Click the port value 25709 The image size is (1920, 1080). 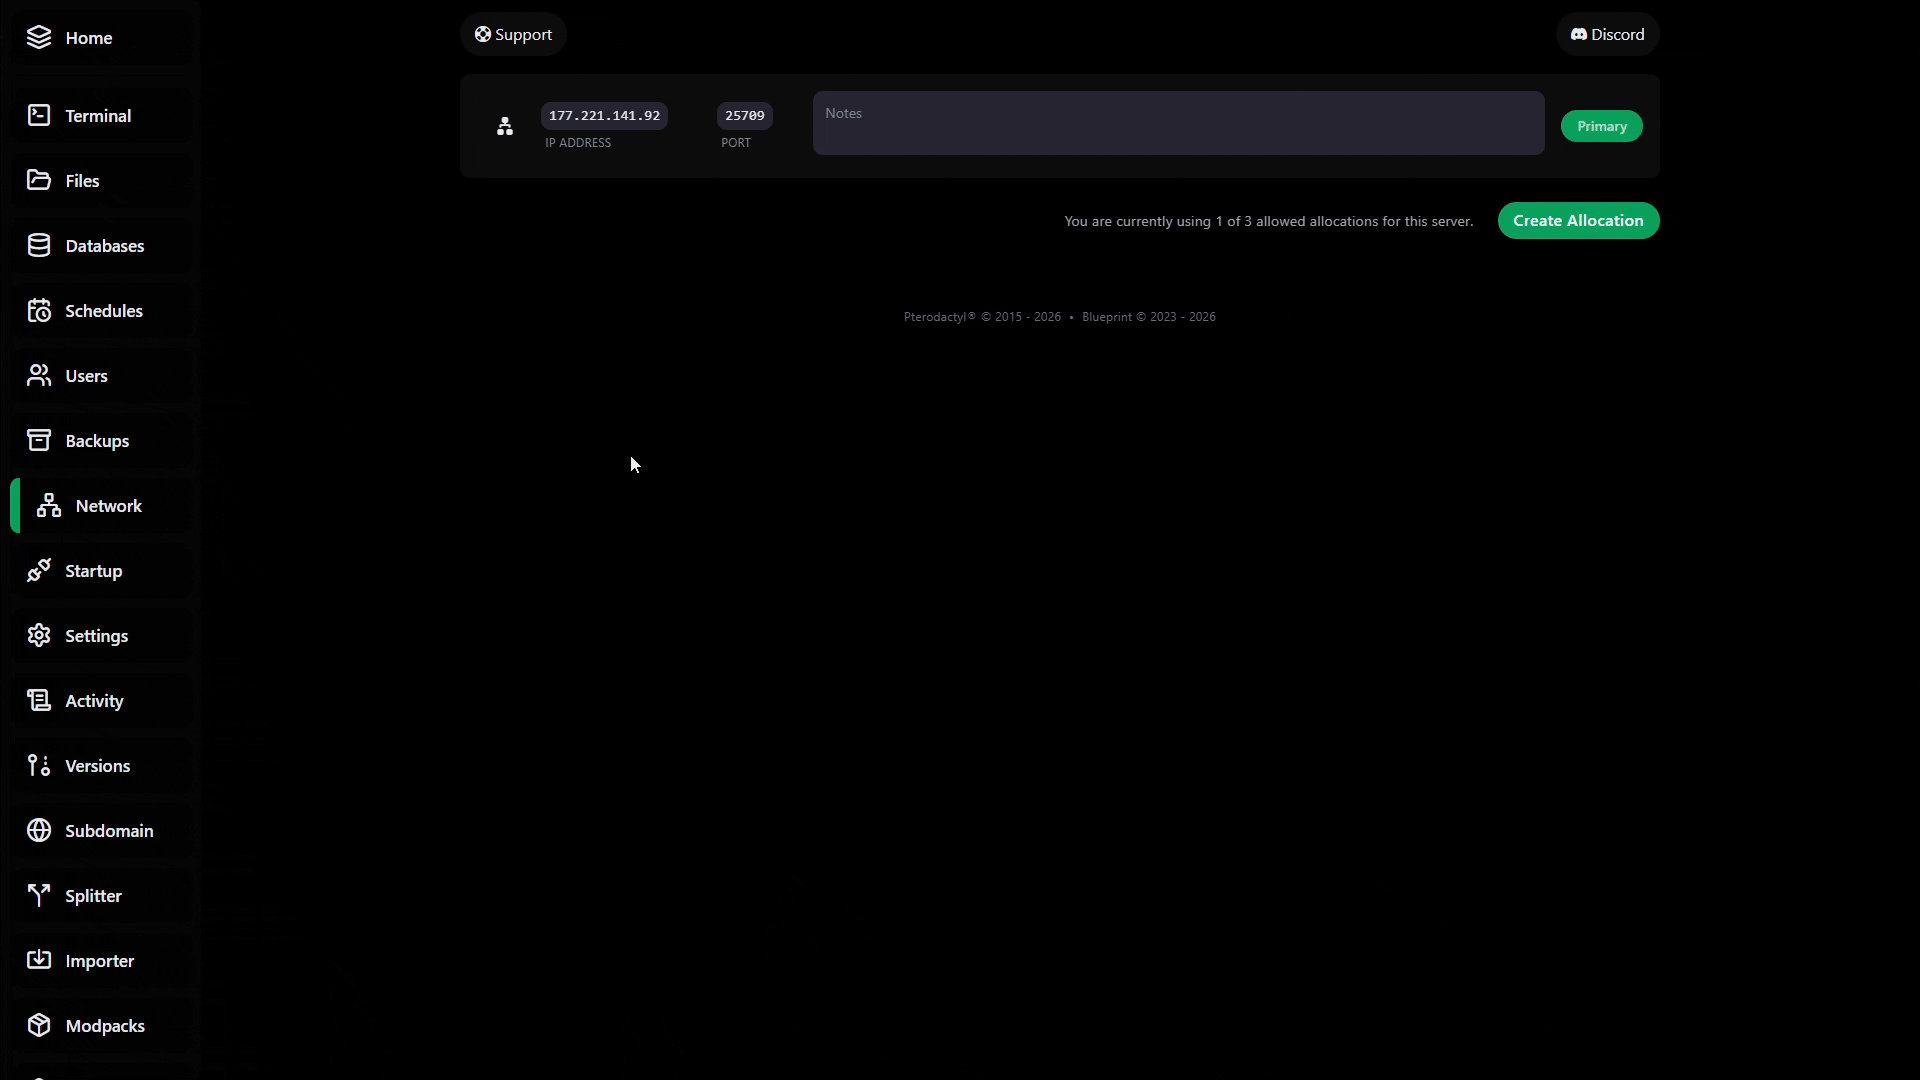point(744,116)
